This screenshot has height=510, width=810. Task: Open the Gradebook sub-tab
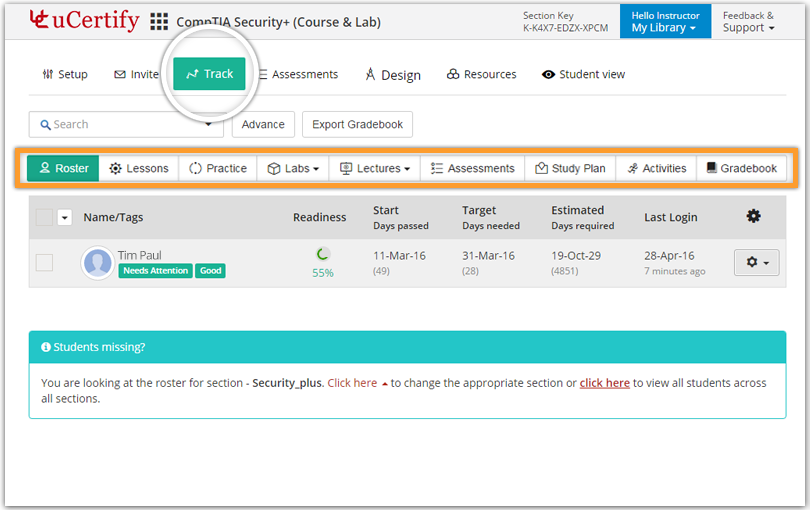[741, 168]
